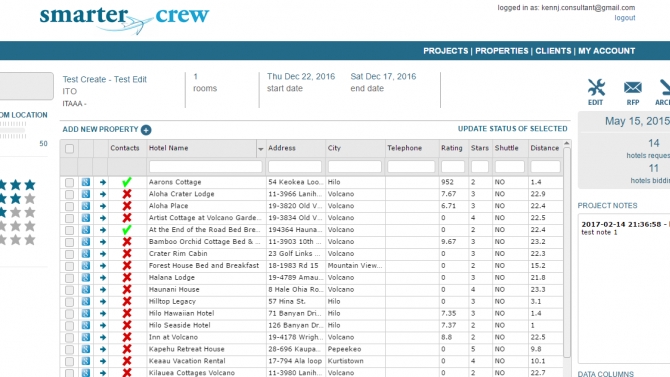
Task: Click the City filter input
Action: coord(355,166)
